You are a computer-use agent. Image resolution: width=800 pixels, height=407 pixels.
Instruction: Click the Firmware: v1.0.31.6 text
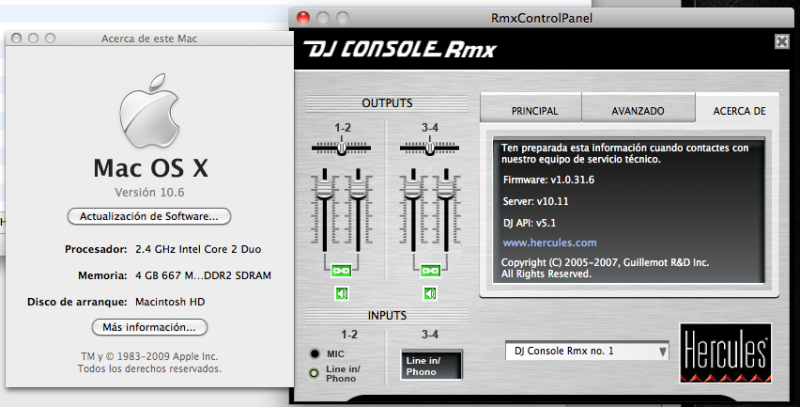pos(548,180)
